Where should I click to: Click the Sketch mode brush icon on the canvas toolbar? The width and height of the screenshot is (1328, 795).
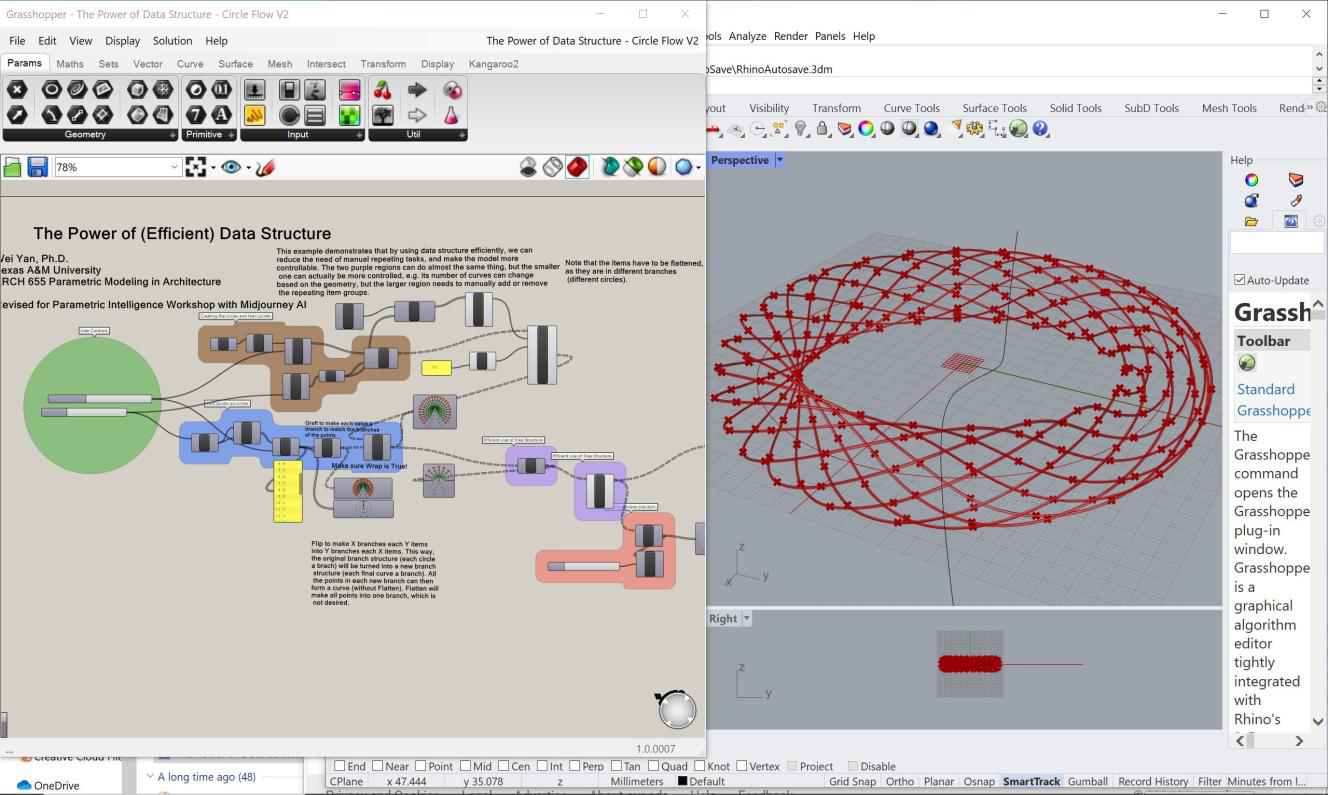pos(265,167)
